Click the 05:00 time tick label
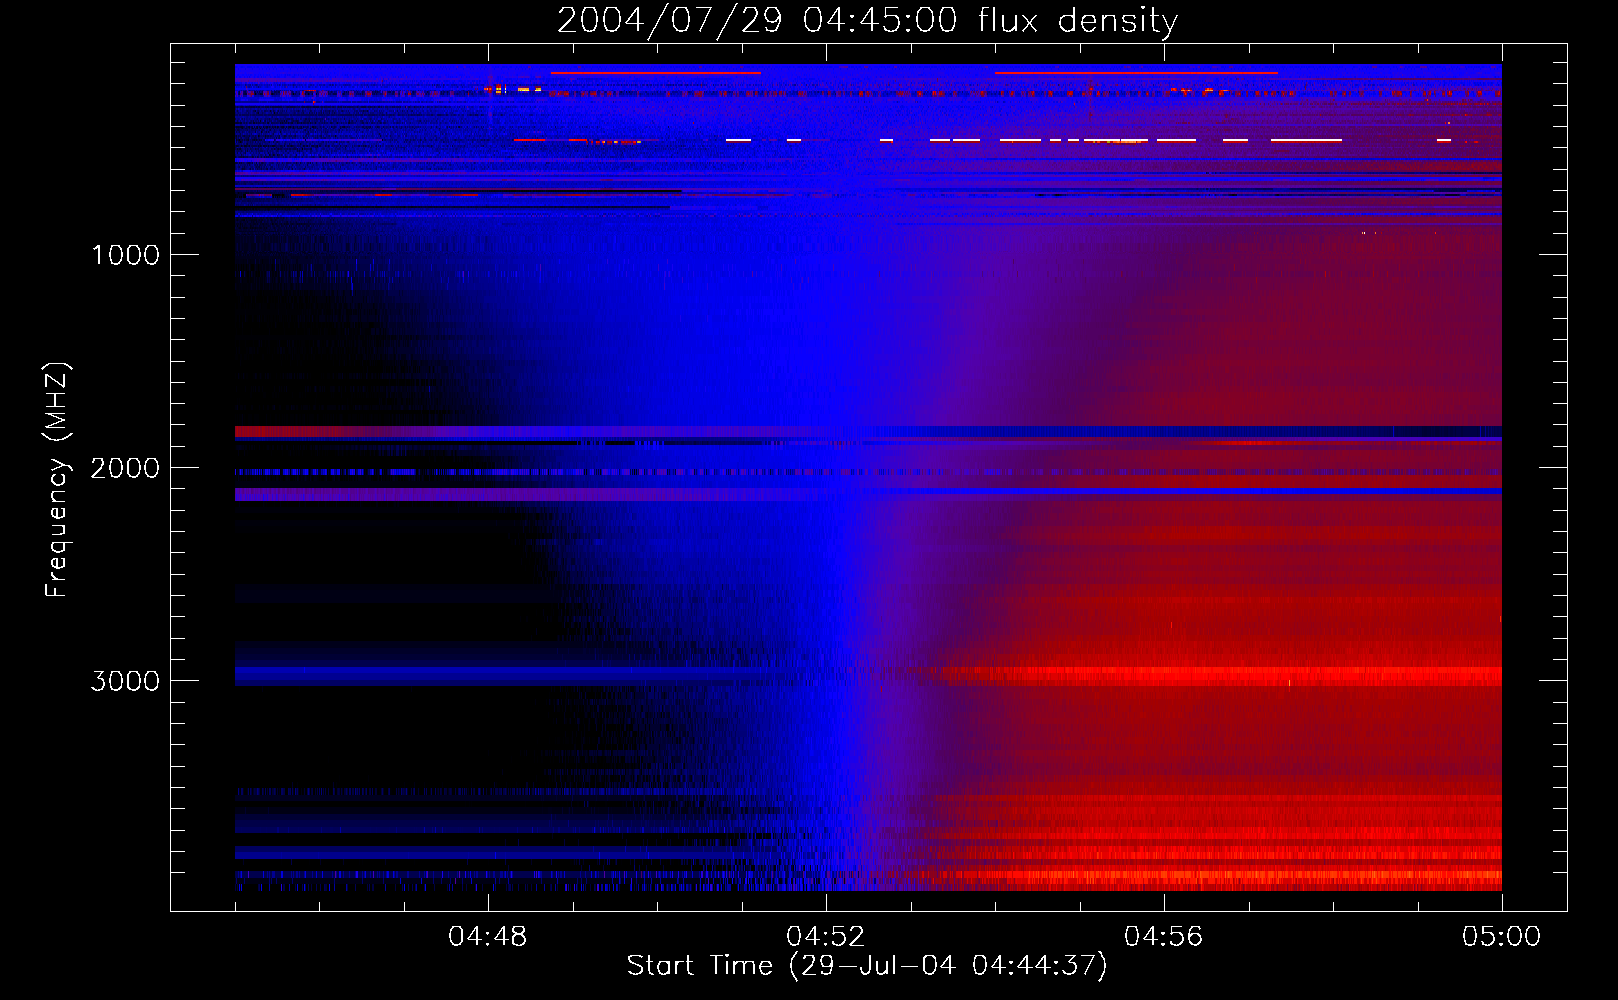The image size is (1618, 1000). [1501, 937]
